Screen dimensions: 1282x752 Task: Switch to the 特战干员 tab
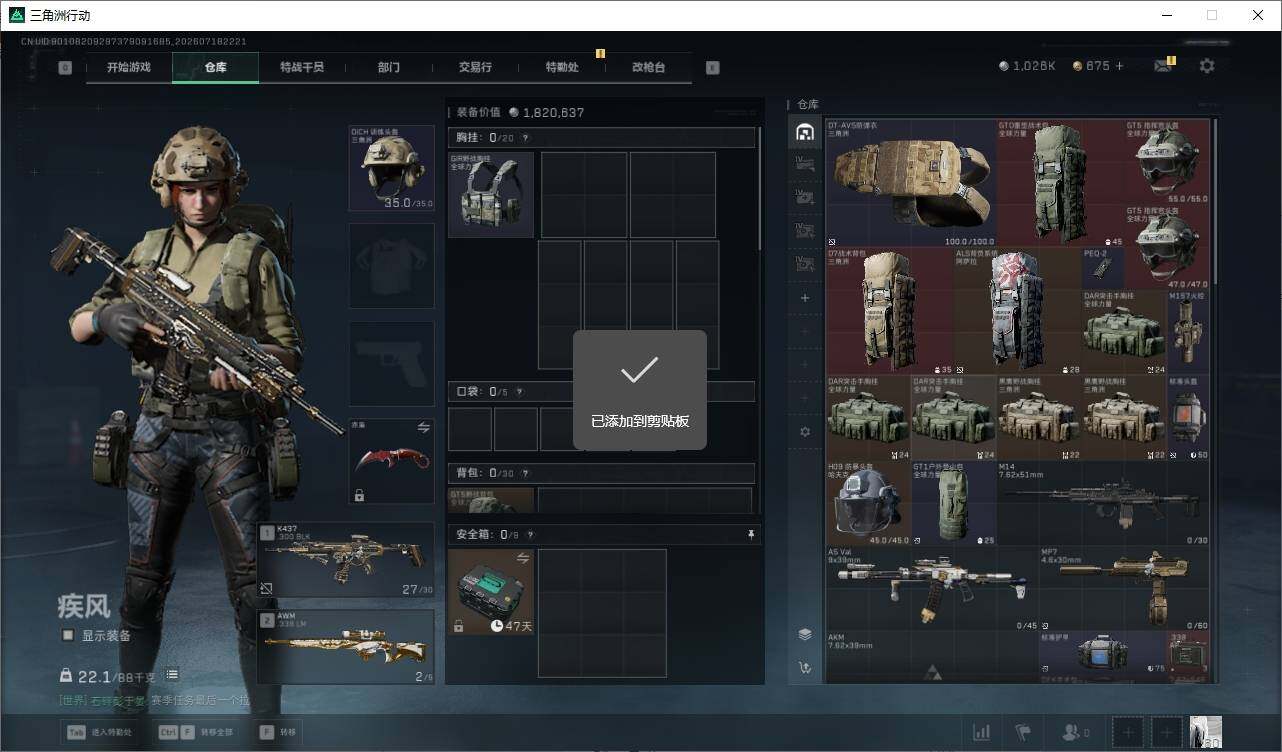pos(302,67)
